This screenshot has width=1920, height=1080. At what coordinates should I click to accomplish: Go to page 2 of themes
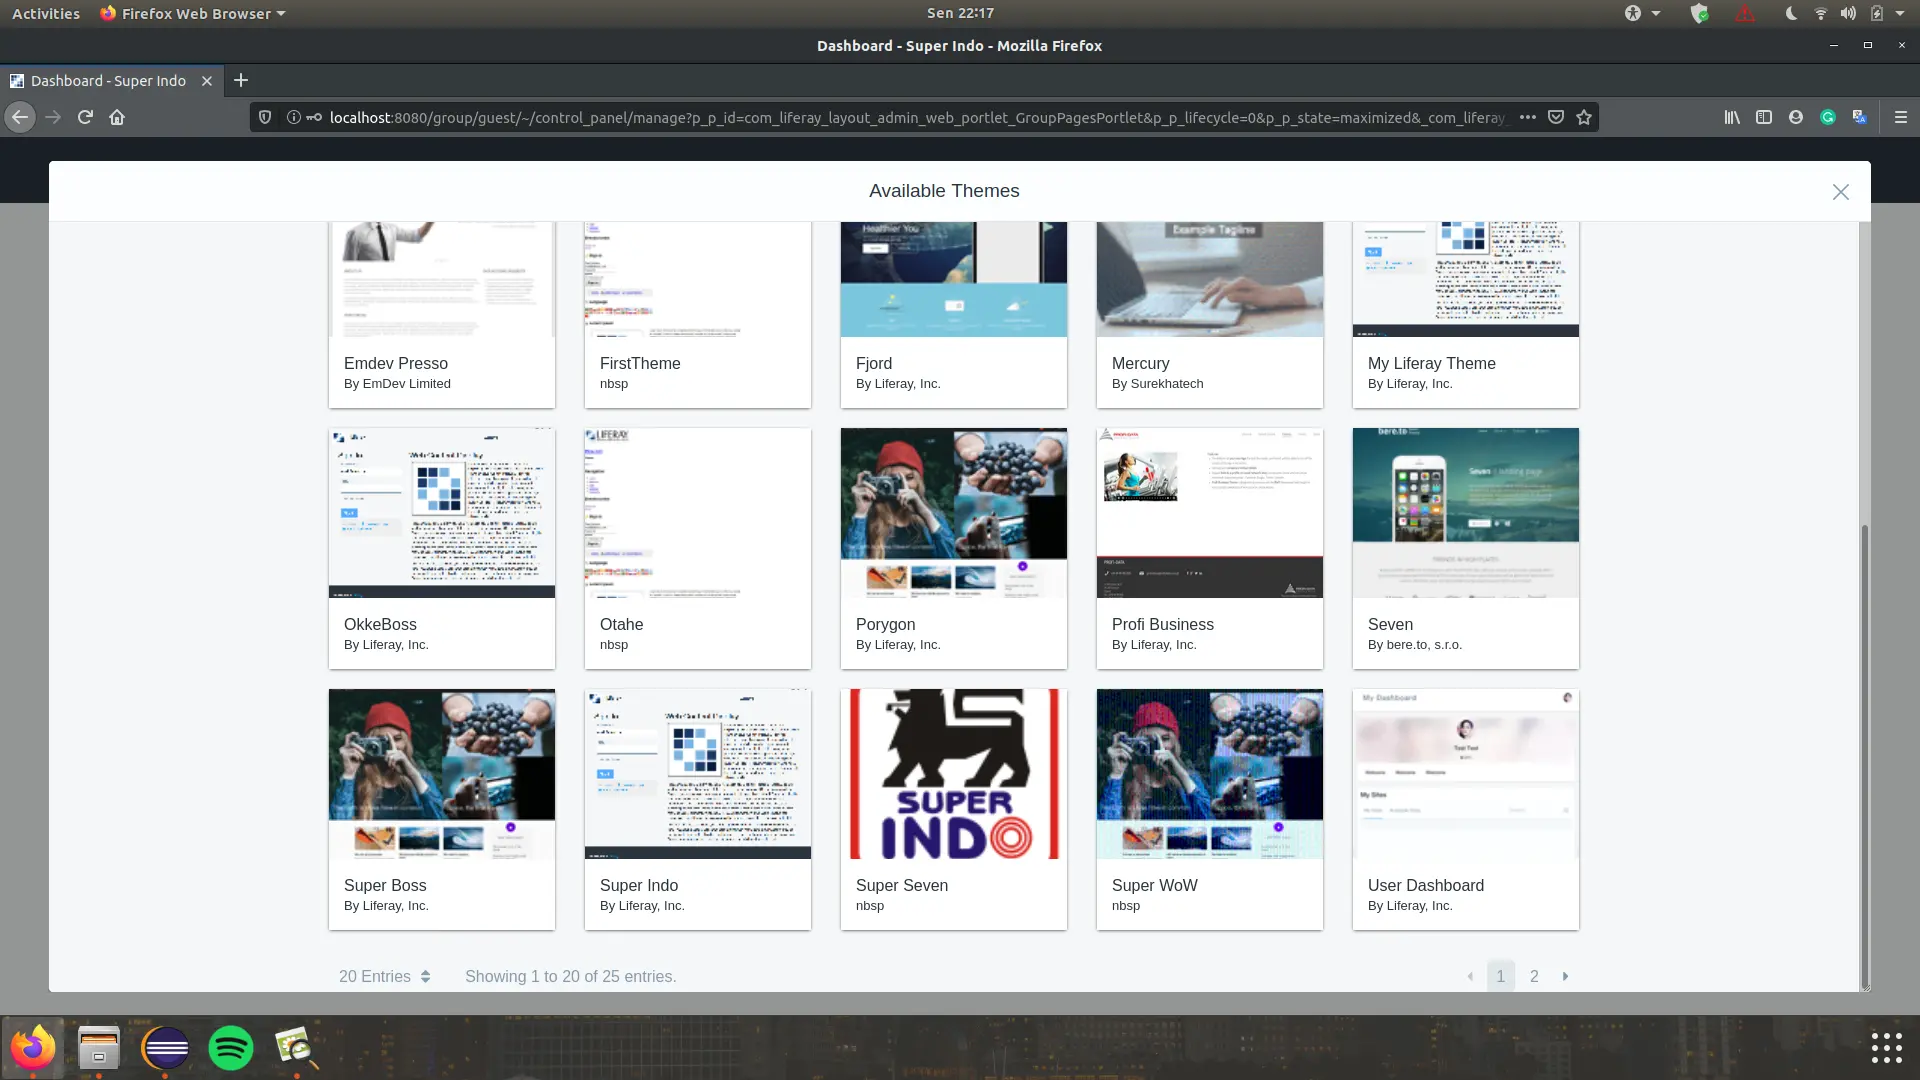click(x=1534, y=976)
